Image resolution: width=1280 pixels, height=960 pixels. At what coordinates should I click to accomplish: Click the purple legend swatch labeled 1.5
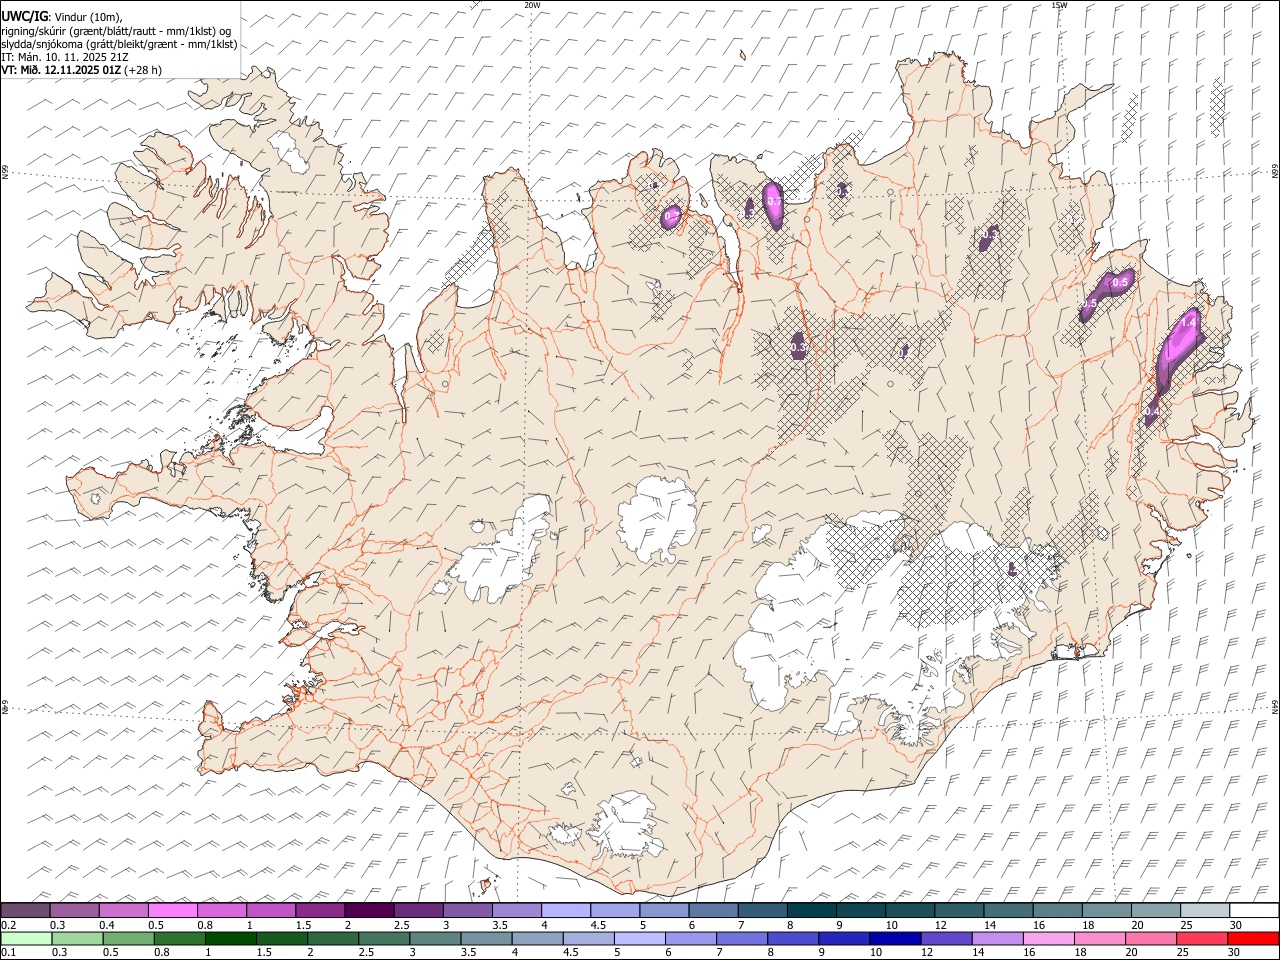pos(320,910)
